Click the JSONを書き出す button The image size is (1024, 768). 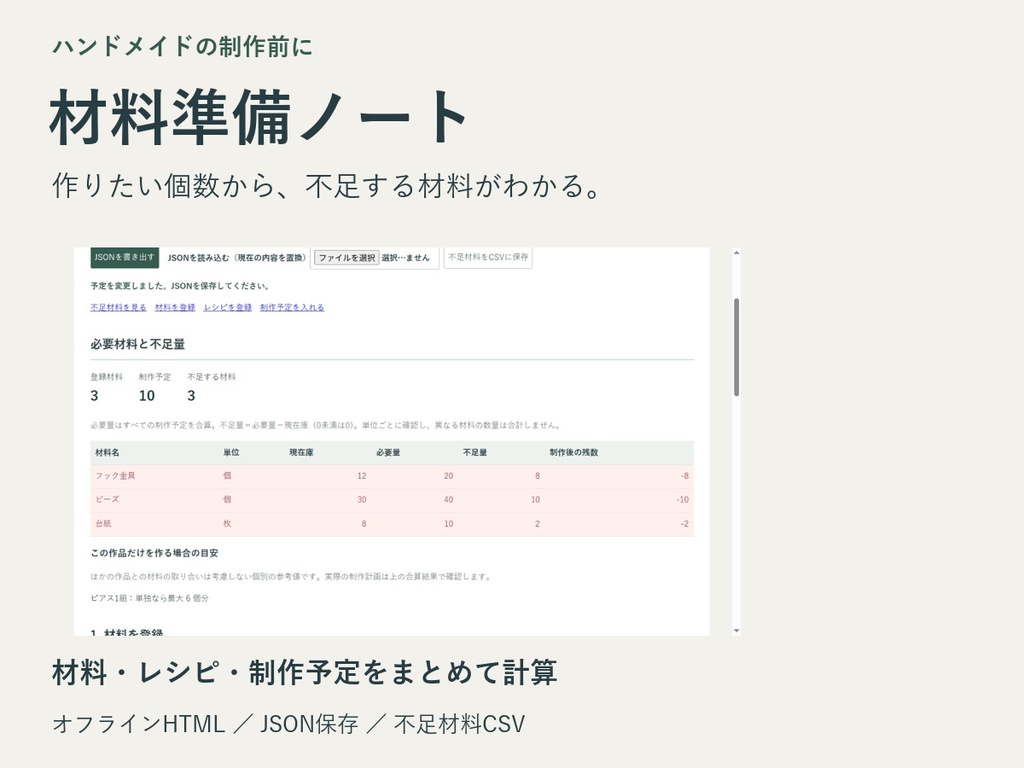[x=125, y=257]
